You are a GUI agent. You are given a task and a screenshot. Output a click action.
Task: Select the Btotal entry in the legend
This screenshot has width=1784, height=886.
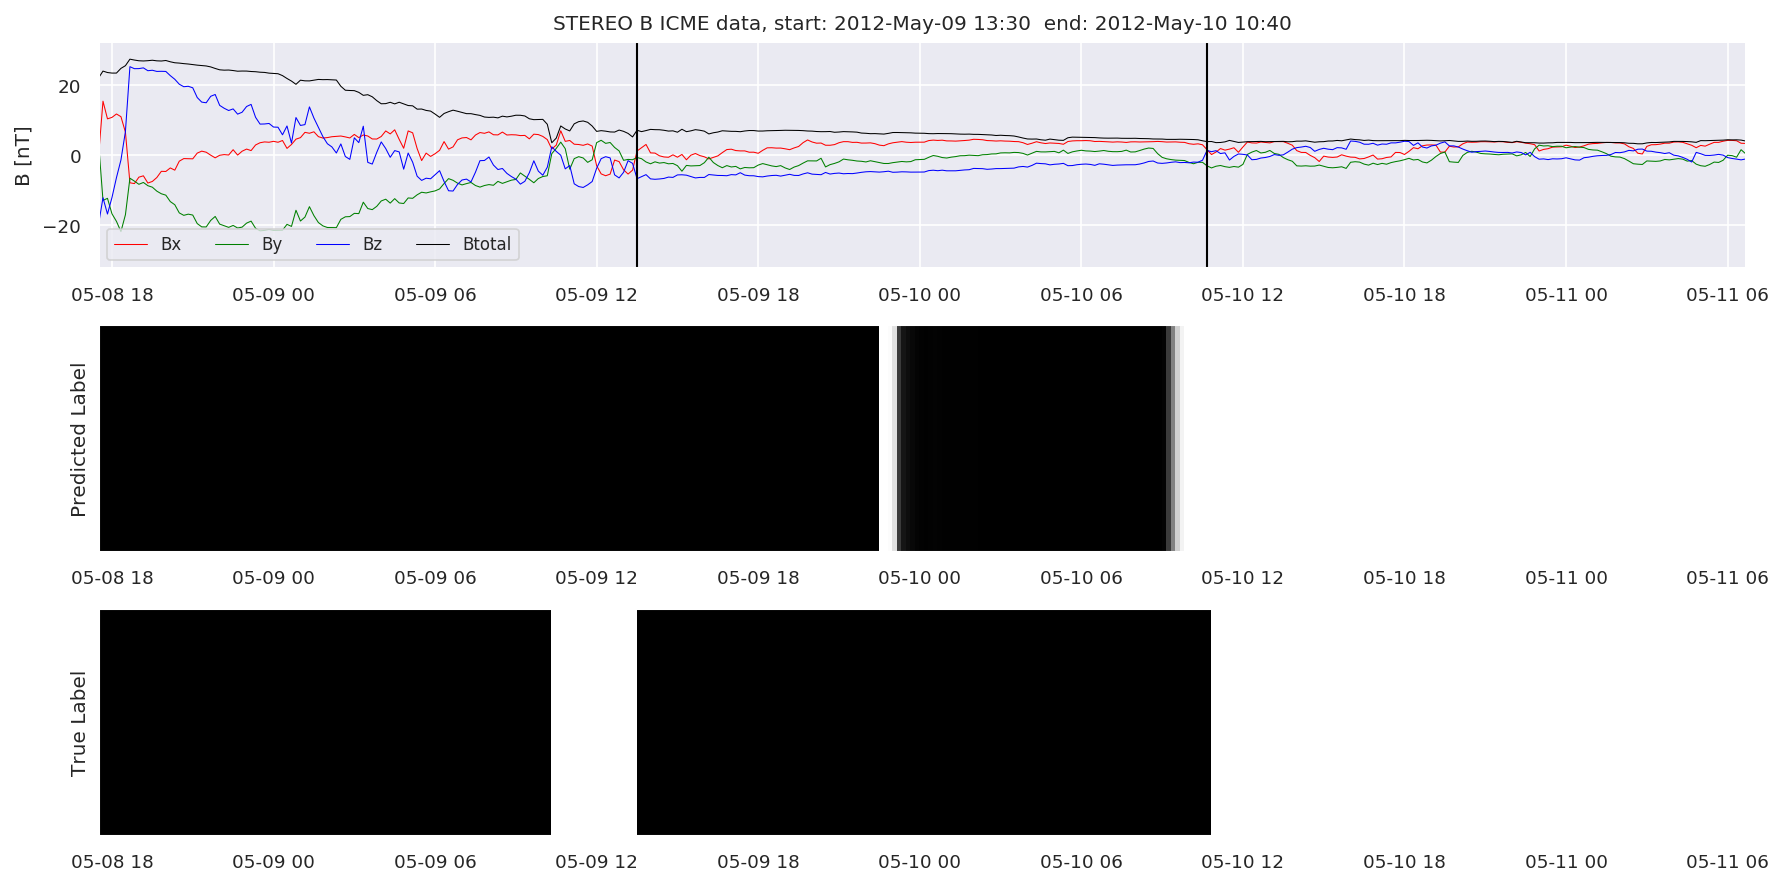point(464,244)
